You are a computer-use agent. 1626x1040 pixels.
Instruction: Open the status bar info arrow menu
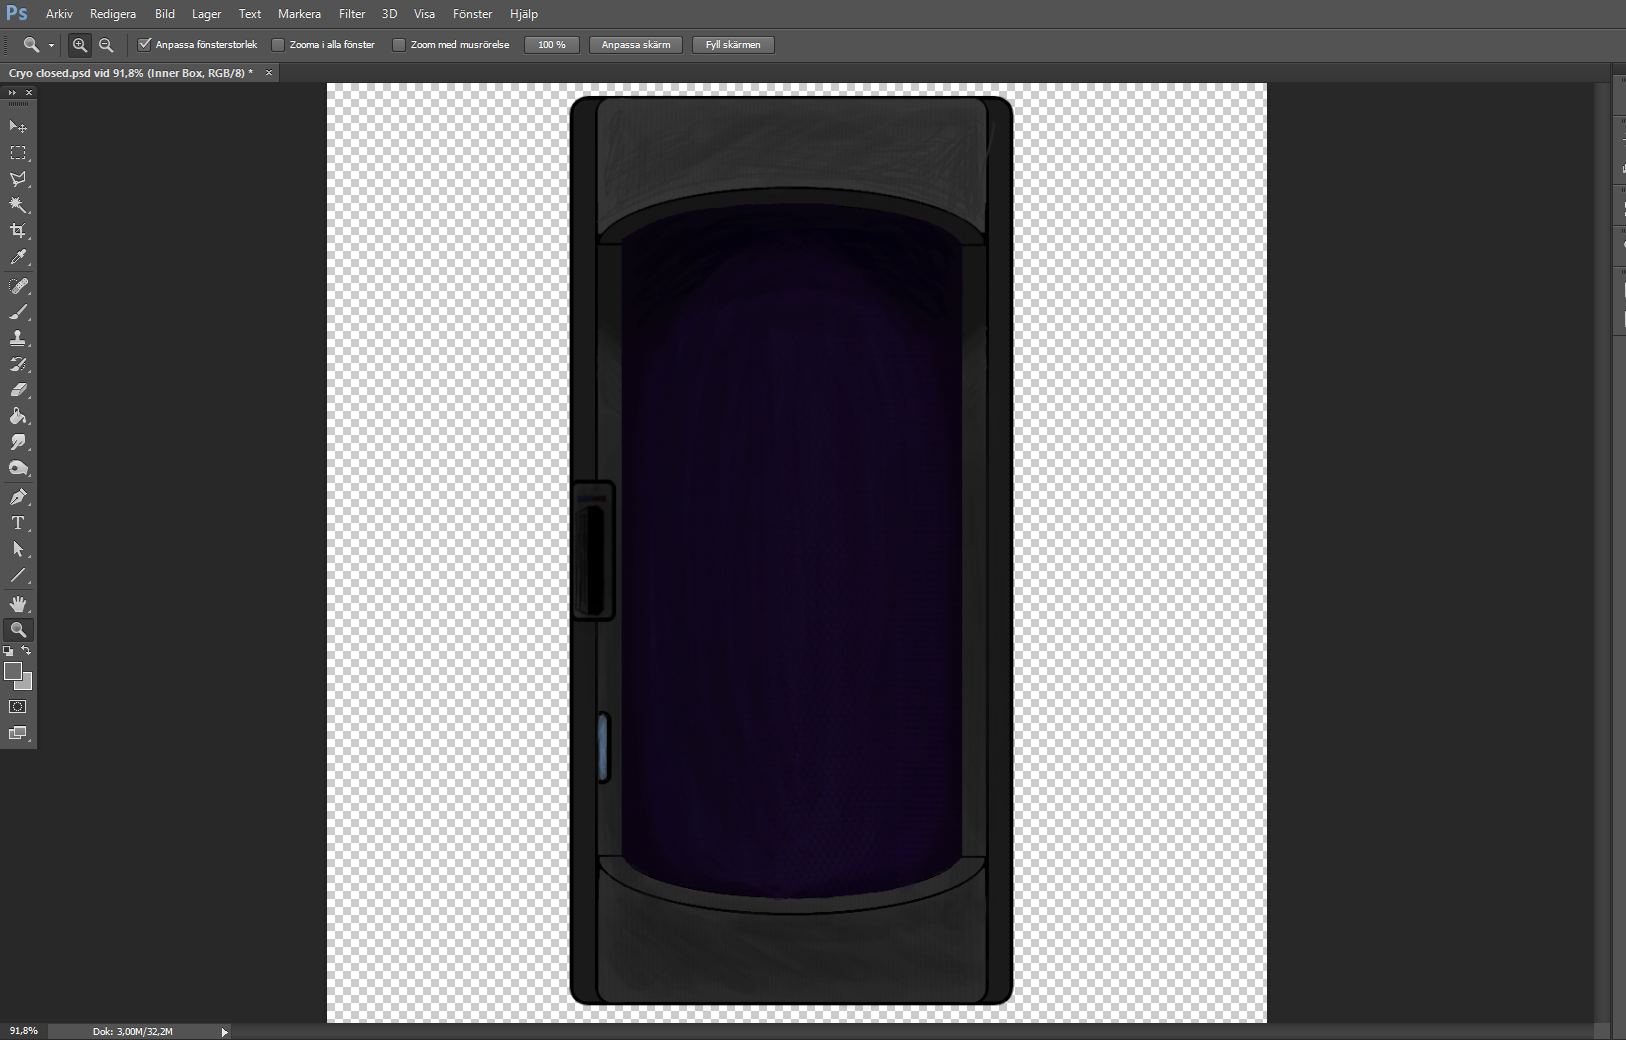224,1032
